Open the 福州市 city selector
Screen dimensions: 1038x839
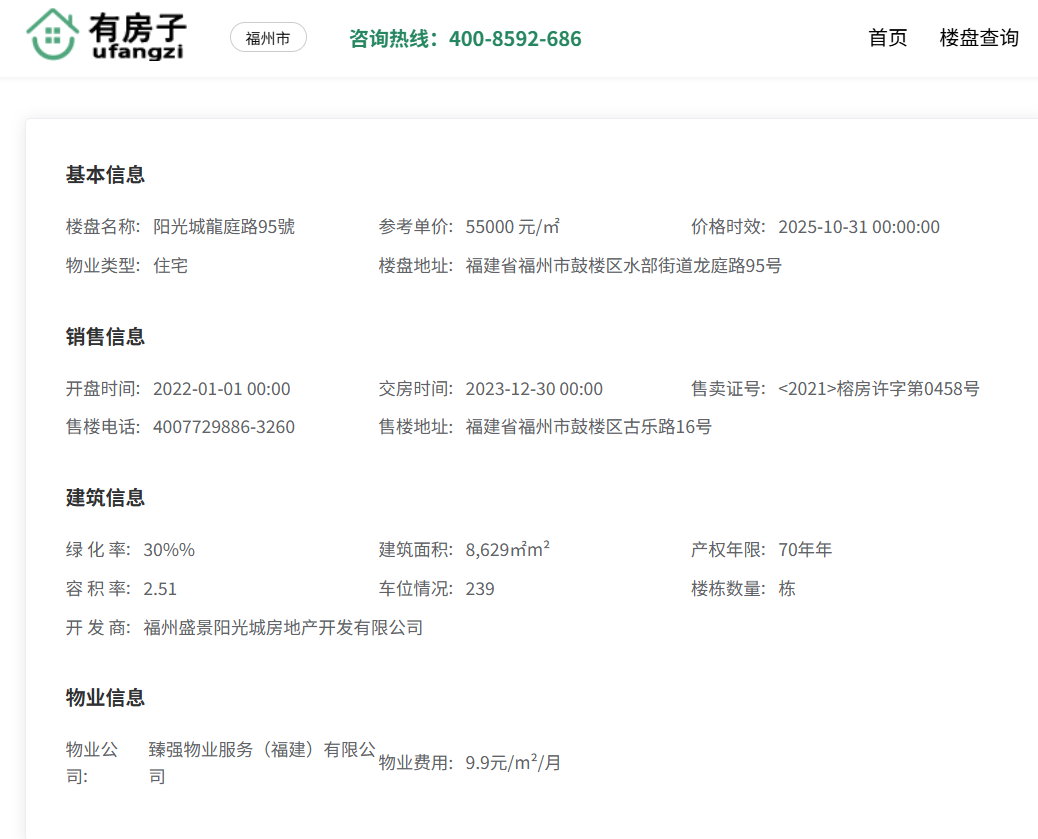[x=268, y=38]
